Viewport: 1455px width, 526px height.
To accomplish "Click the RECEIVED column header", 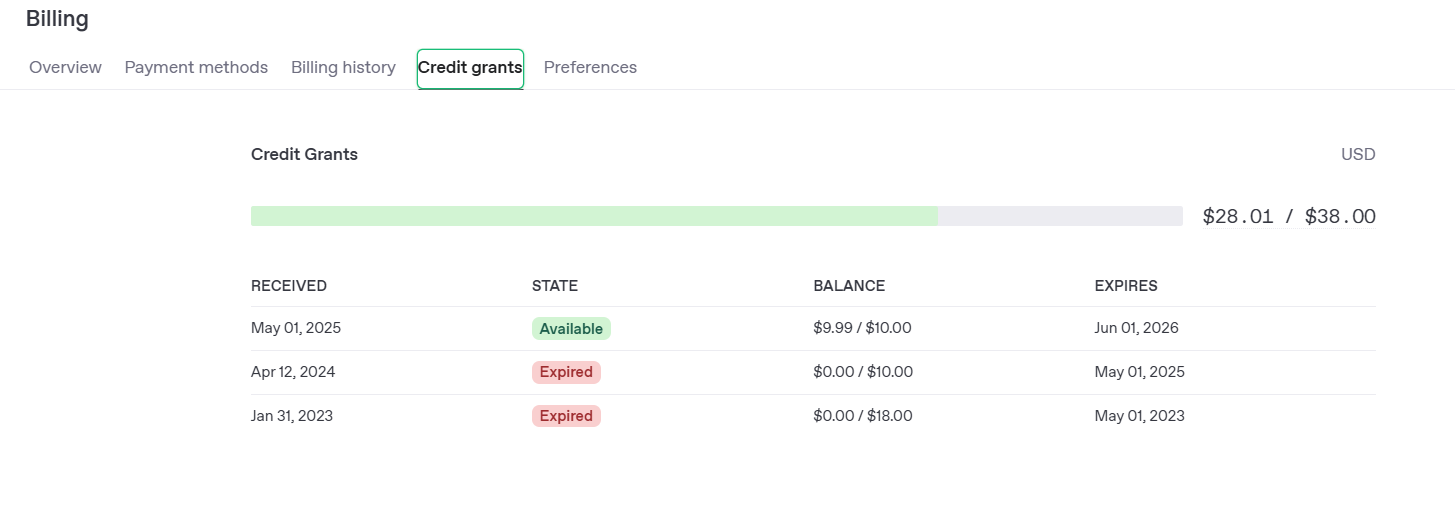I will pyautogui.click(x=289, y=286).
